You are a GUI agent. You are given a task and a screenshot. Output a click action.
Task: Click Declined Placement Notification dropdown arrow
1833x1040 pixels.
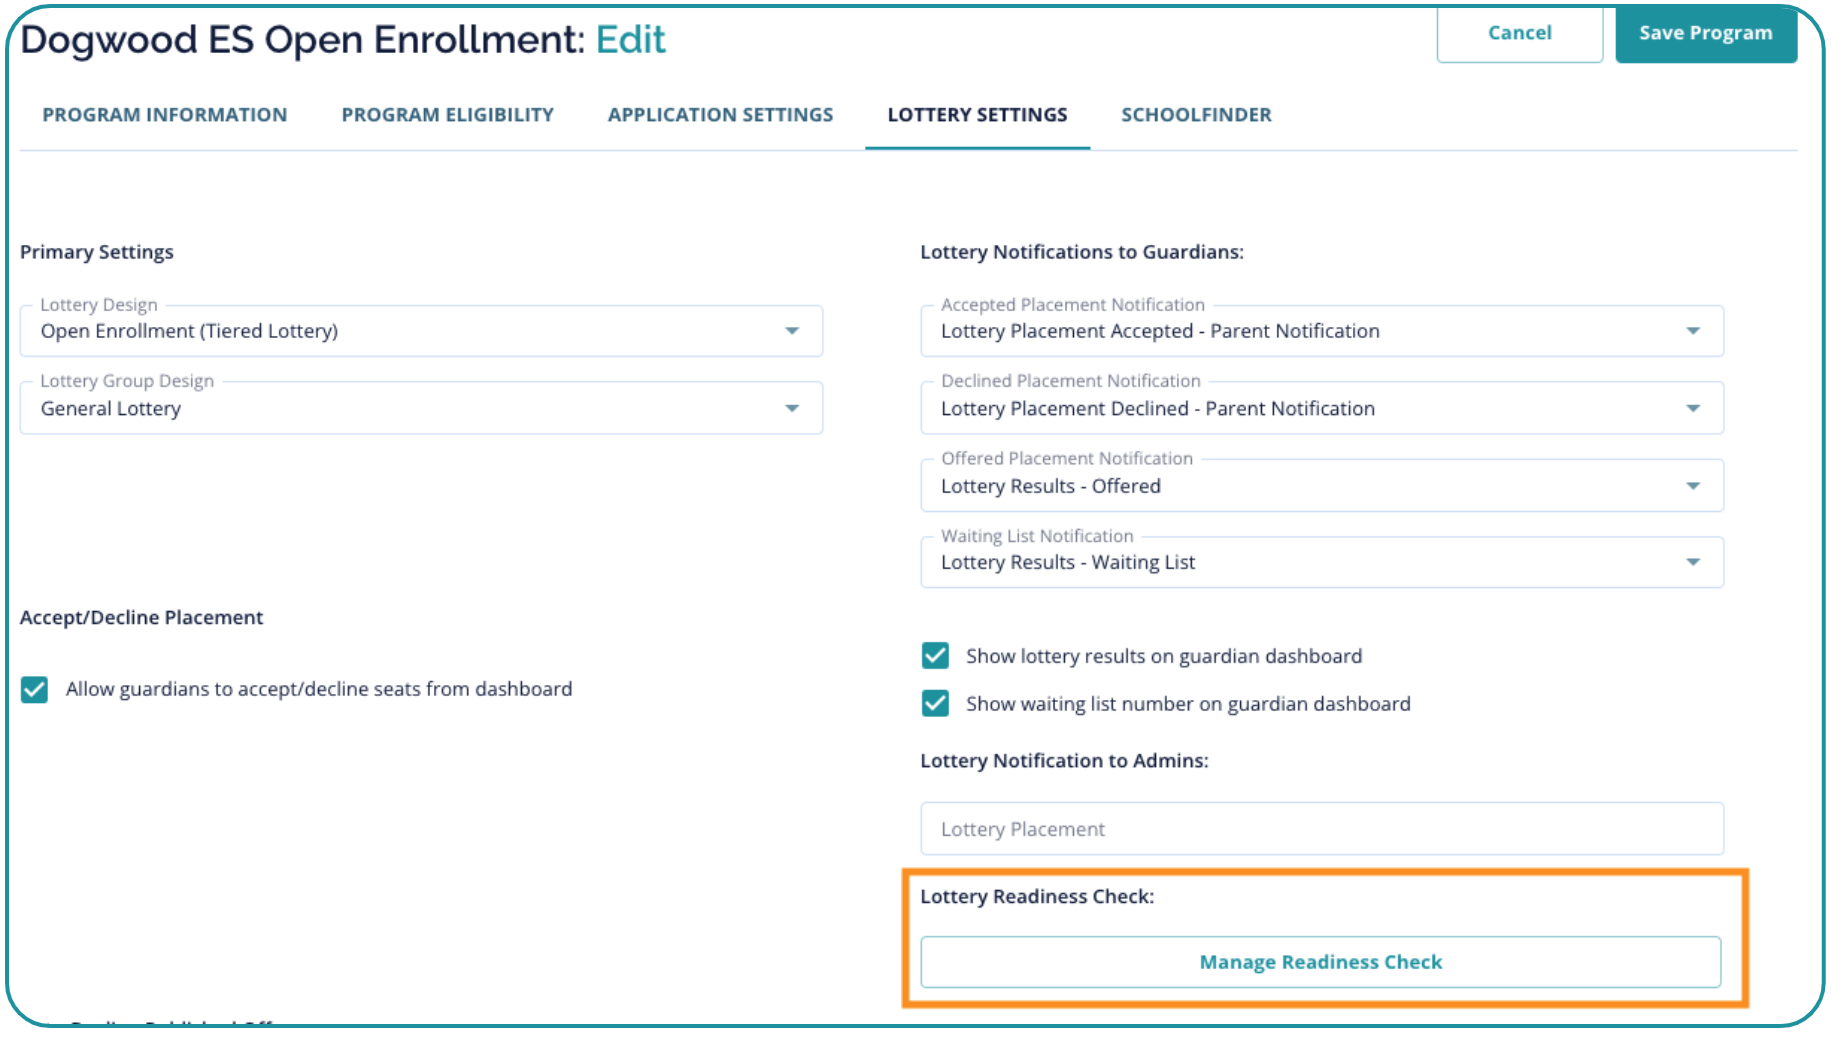click(1692, 408)
